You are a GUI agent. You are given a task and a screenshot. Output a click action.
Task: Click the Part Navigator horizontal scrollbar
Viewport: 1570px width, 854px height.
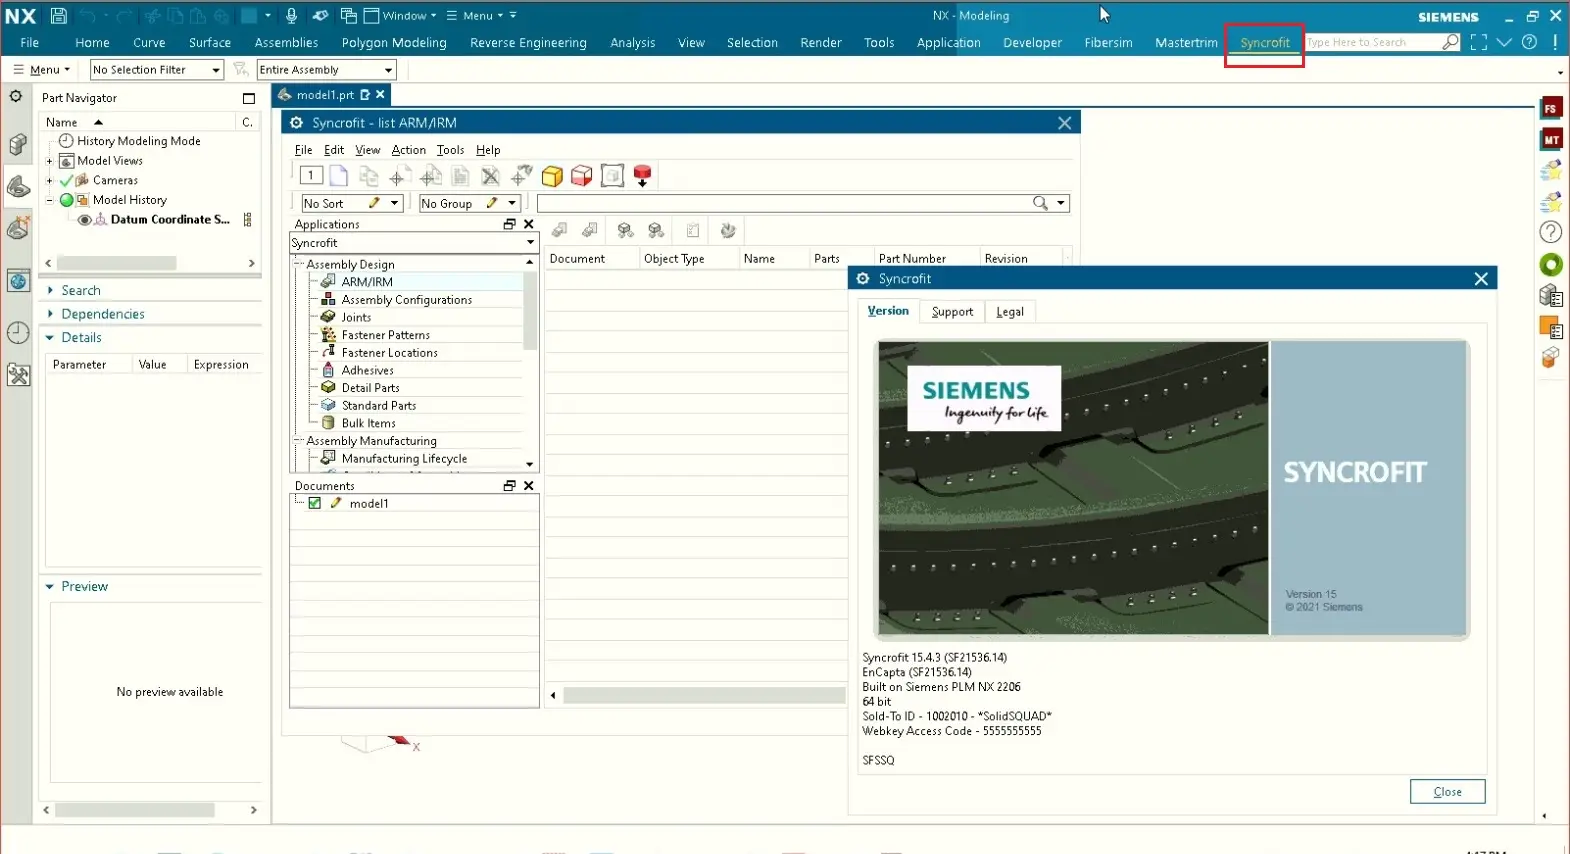point(116,263)
